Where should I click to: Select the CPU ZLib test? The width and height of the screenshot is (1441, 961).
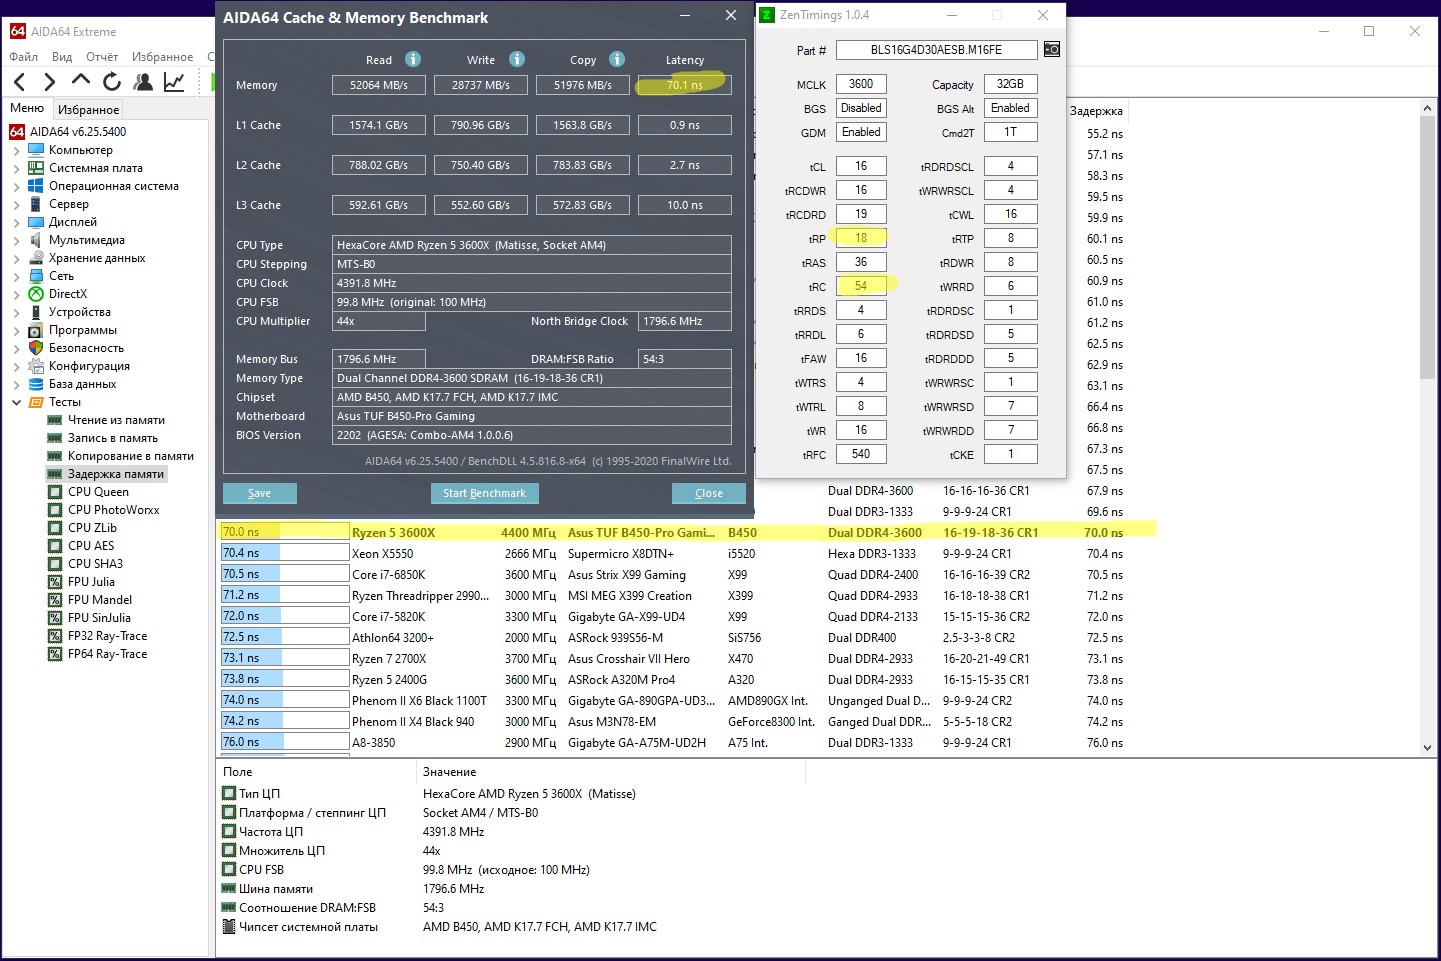93,528
